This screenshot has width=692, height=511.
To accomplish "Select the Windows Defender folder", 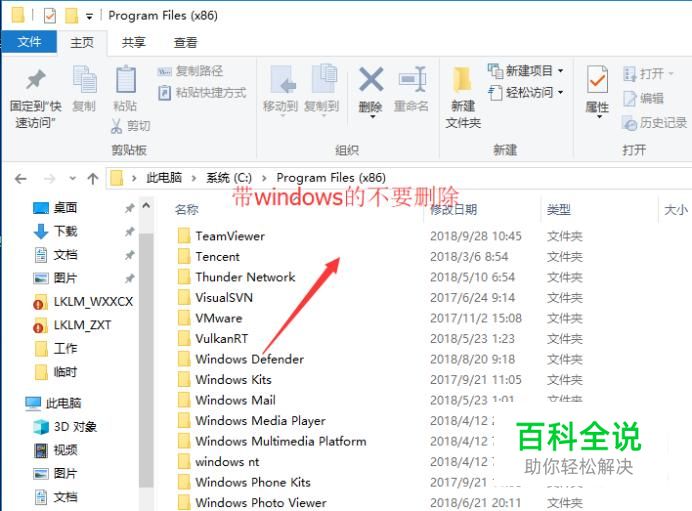I will (241, 359).
